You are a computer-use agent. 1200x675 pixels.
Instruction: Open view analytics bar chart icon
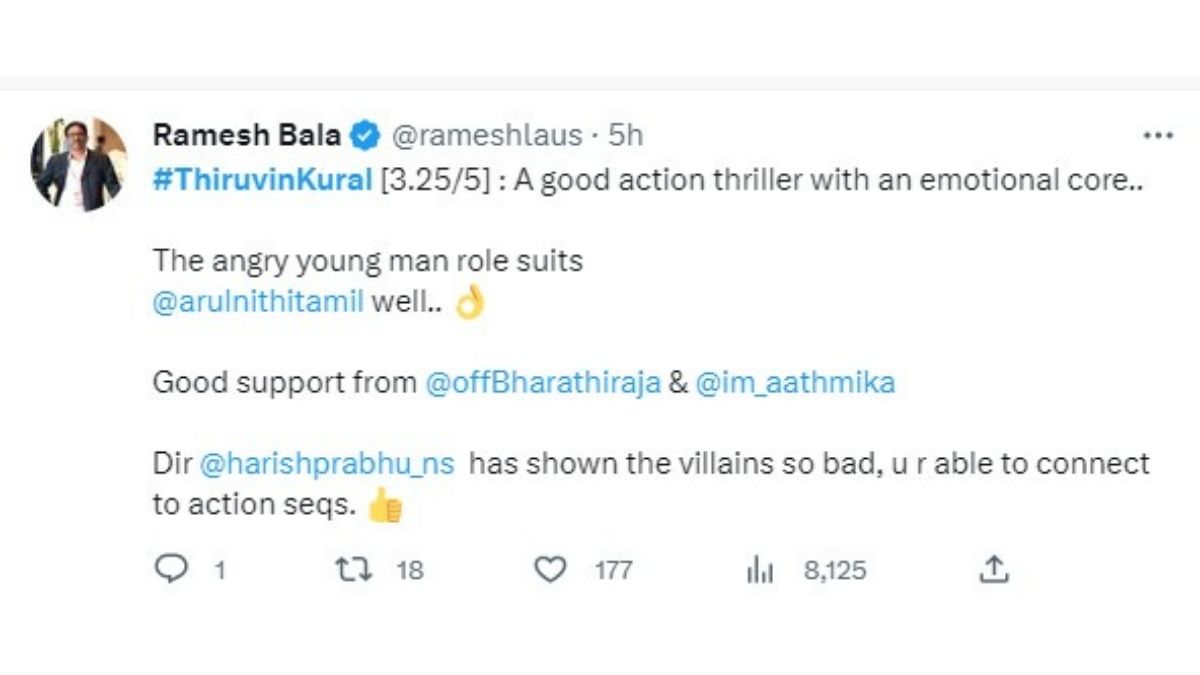pyautogui.click(x=761, y=571)
